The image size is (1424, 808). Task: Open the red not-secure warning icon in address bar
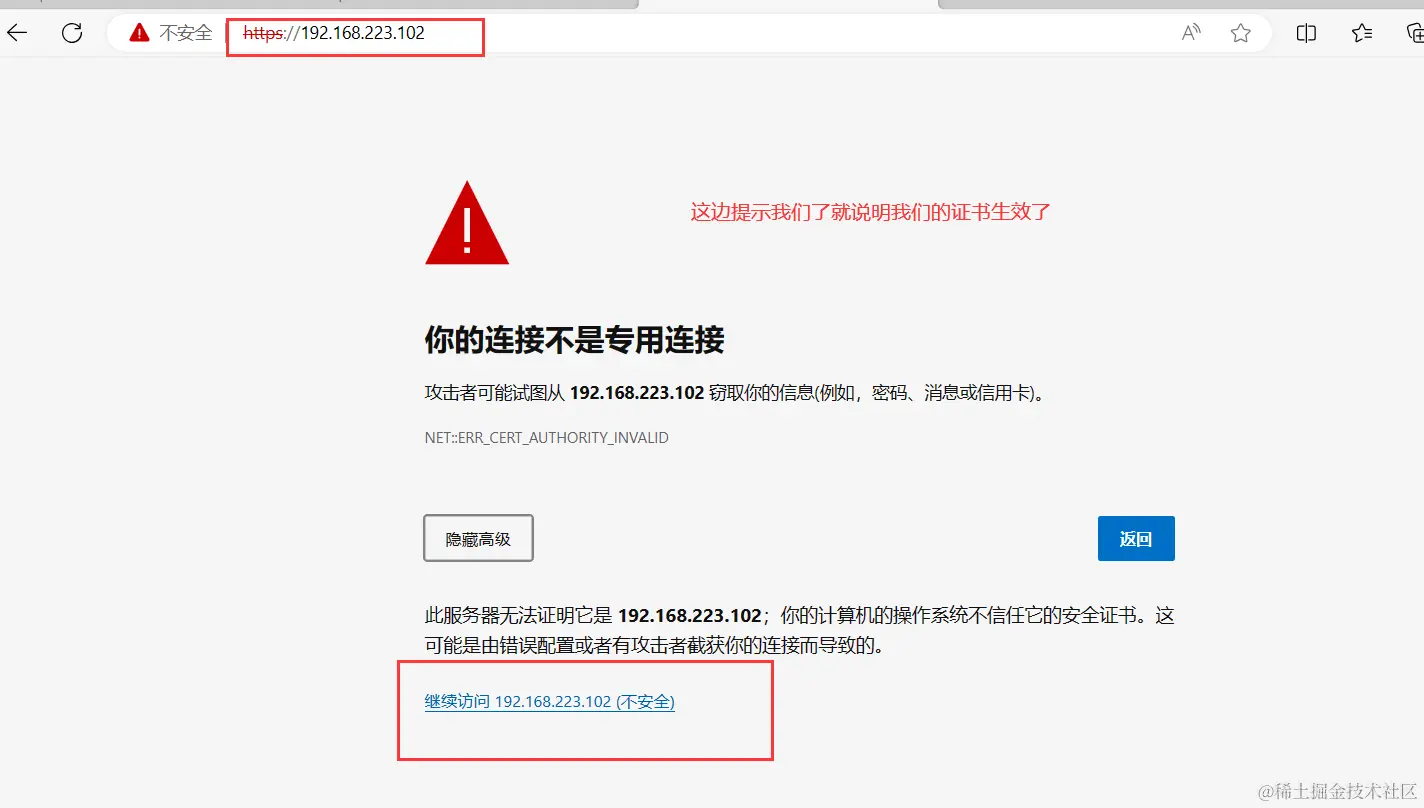(x=139, y=33)
